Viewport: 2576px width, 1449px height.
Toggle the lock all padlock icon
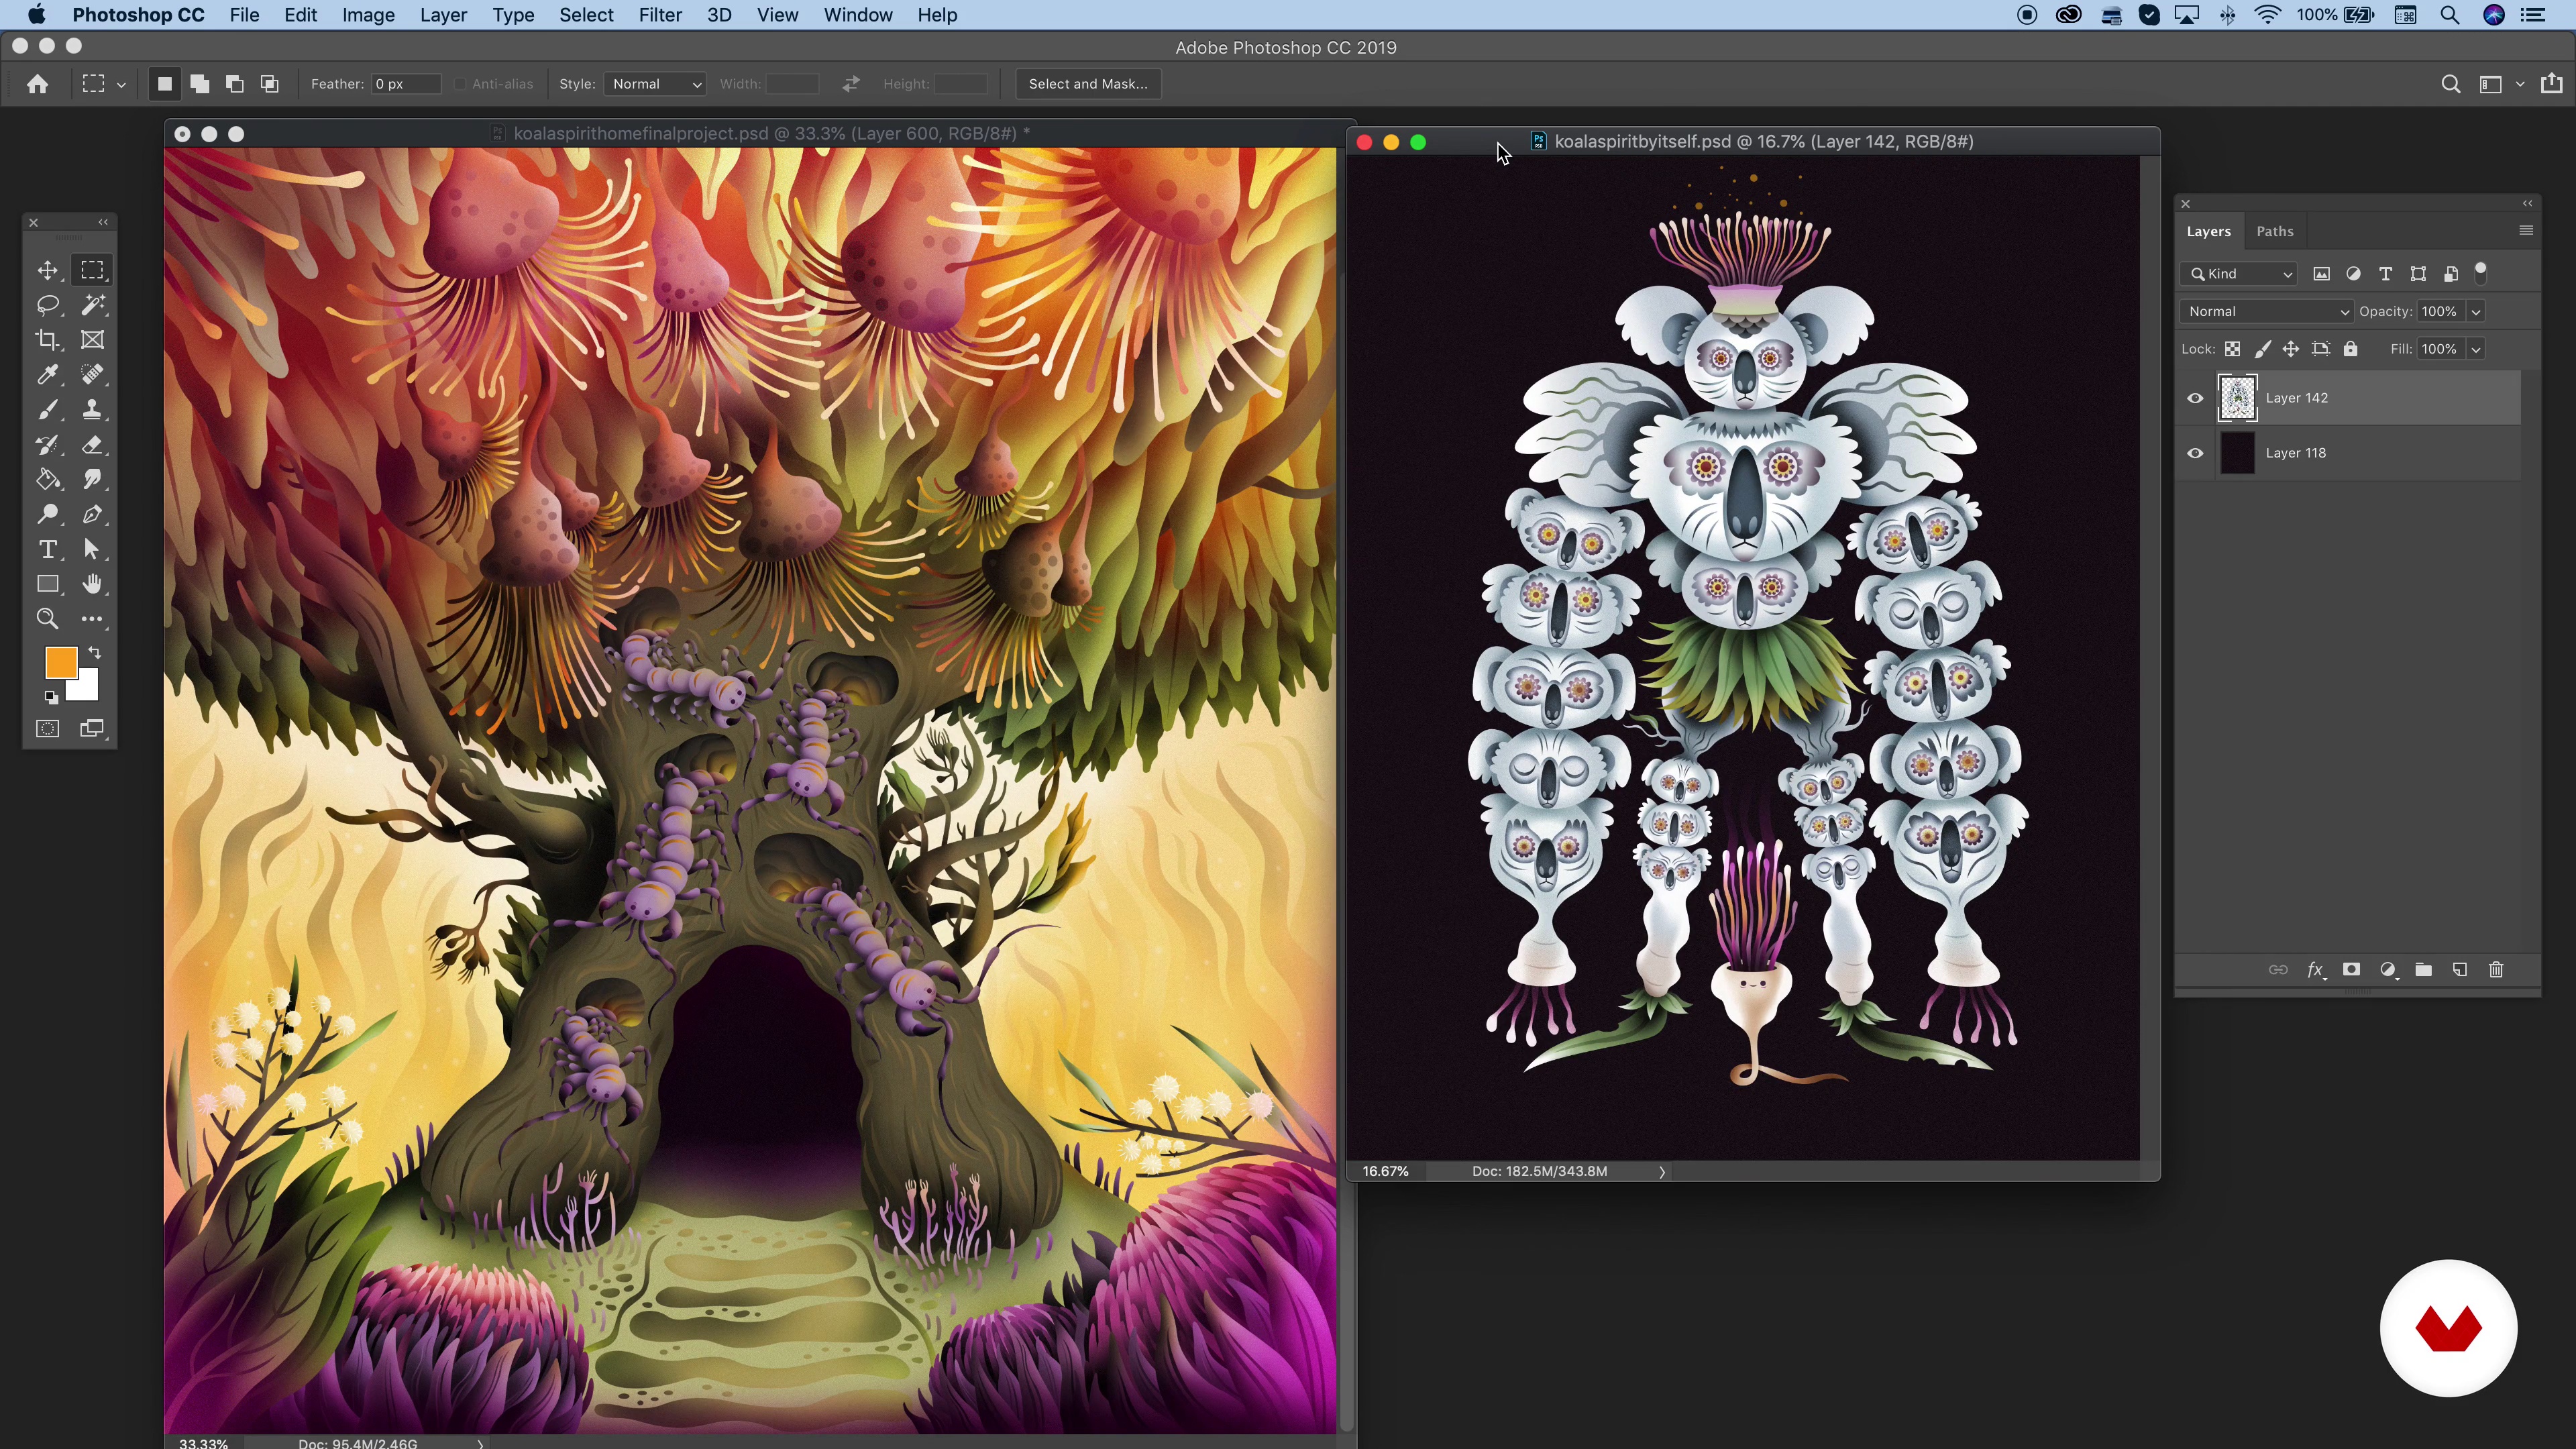tap(2350, 349)
